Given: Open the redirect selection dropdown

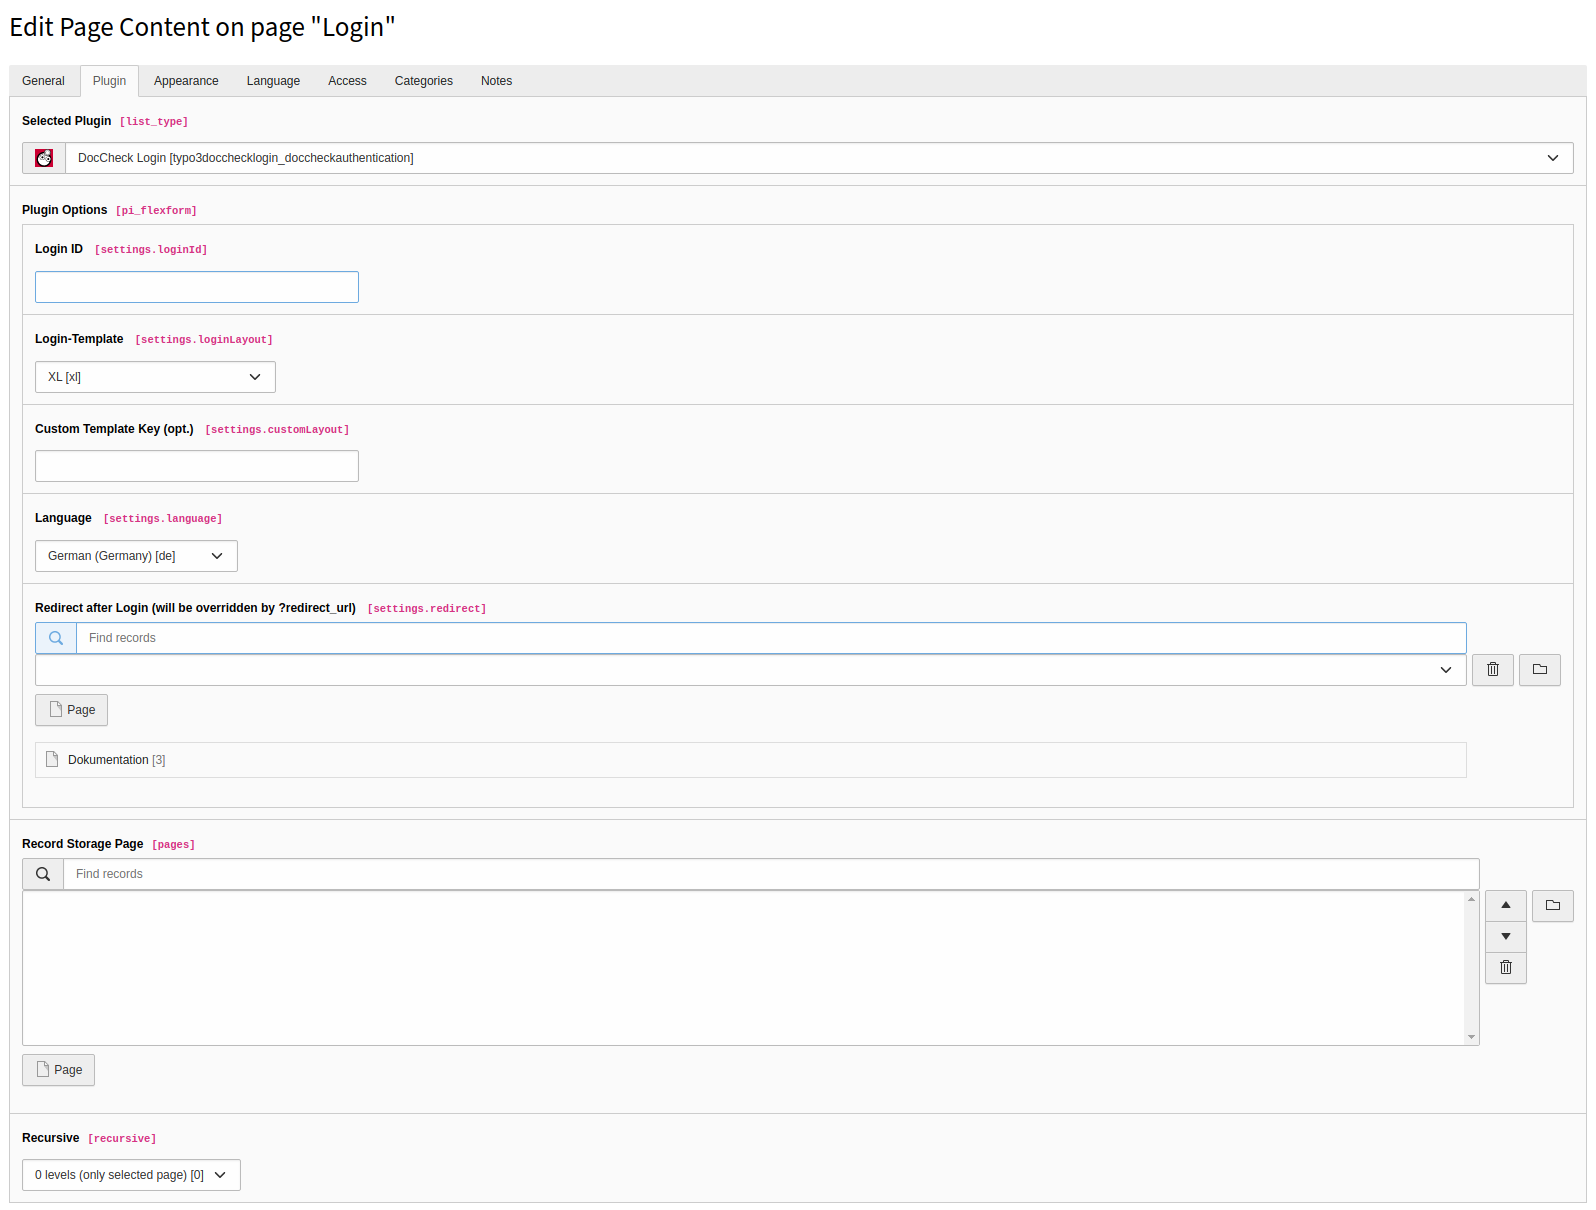Looking at the screenshot, I should 751,670.
